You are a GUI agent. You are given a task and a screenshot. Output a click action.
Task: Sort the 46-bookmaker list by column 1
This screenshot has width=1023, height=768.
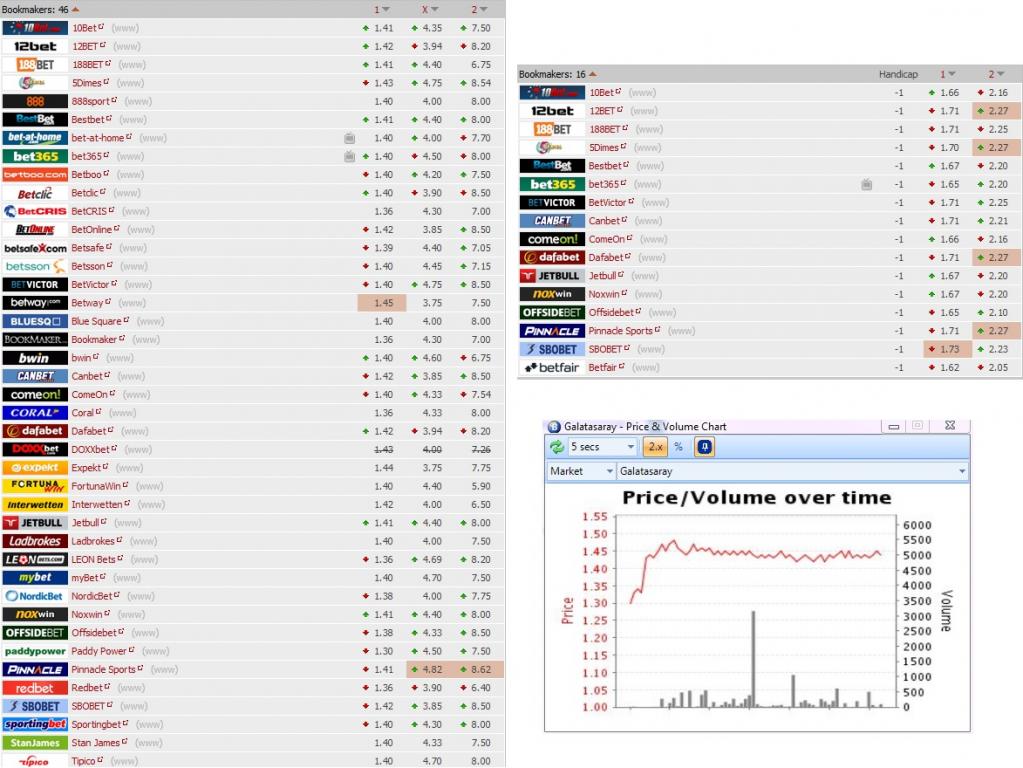(381, 9)
